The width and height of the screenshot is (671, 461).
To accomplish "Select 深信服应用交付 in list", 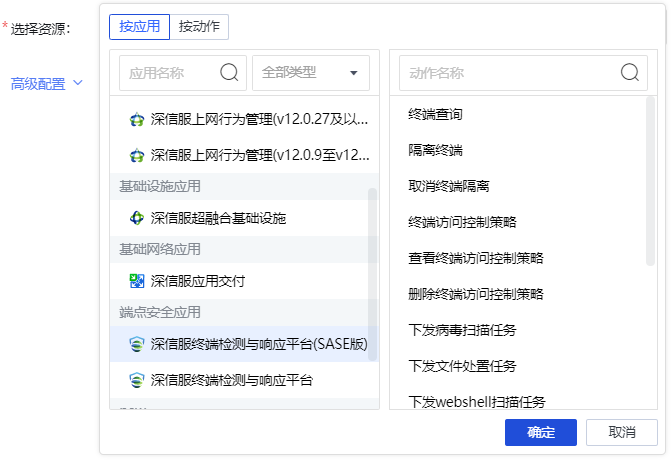I will (244, 281).
